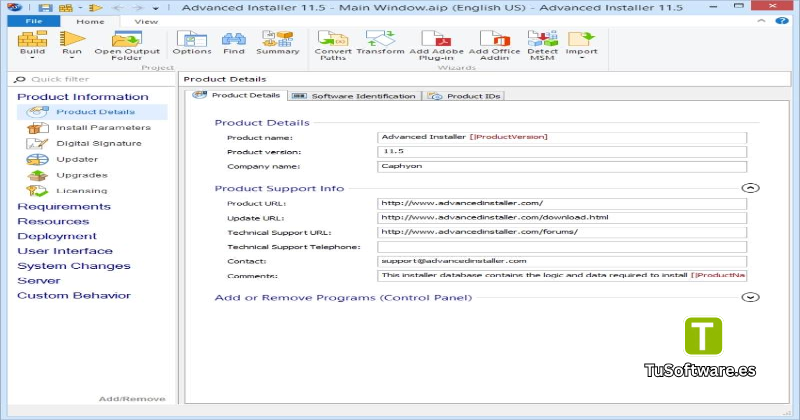Switch to Product IDs tab
Viewport: 800px width, 420px height.
point(464,96)
